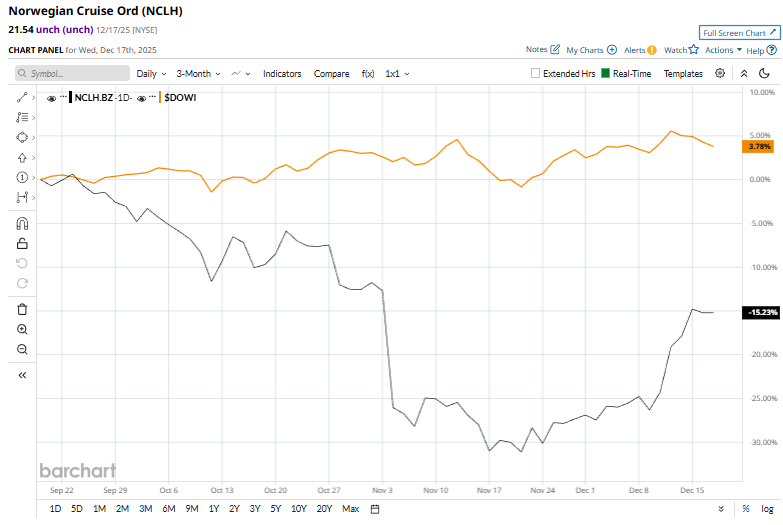Select the measurement range tool
Image resolution: width=783 pixels, height=525 pixels.
click(22, 197)
